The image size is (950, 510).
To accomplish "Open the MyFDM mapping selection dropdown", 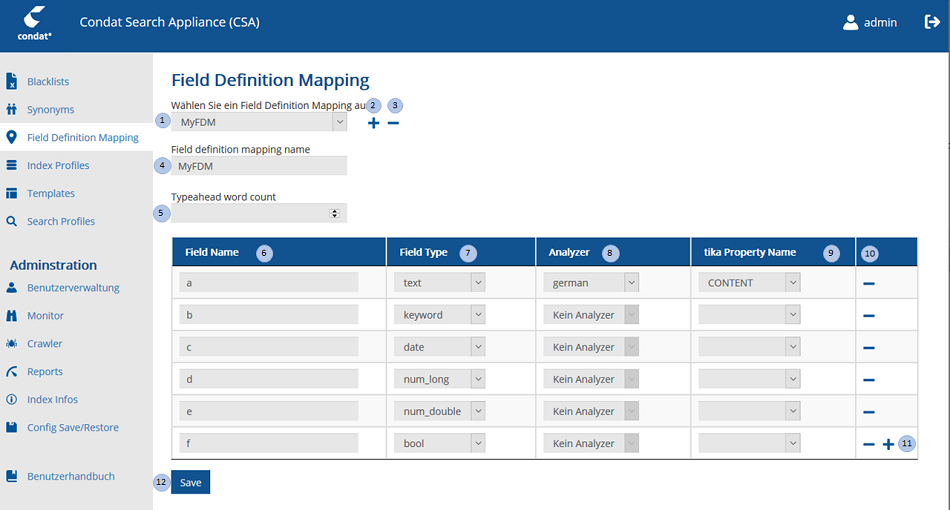I will pos(259,122).
